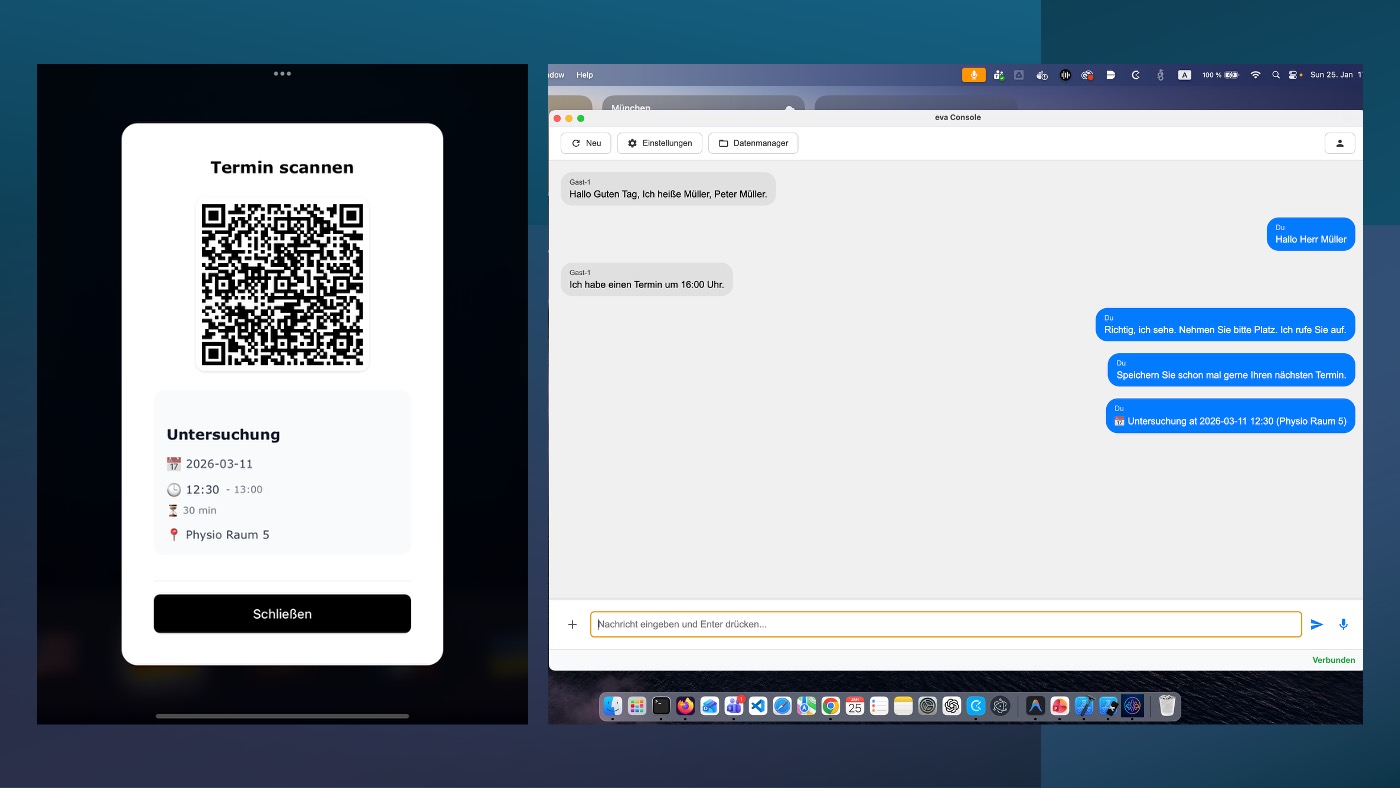
Task: Open the Datenmanager
Action: [753, 143]
